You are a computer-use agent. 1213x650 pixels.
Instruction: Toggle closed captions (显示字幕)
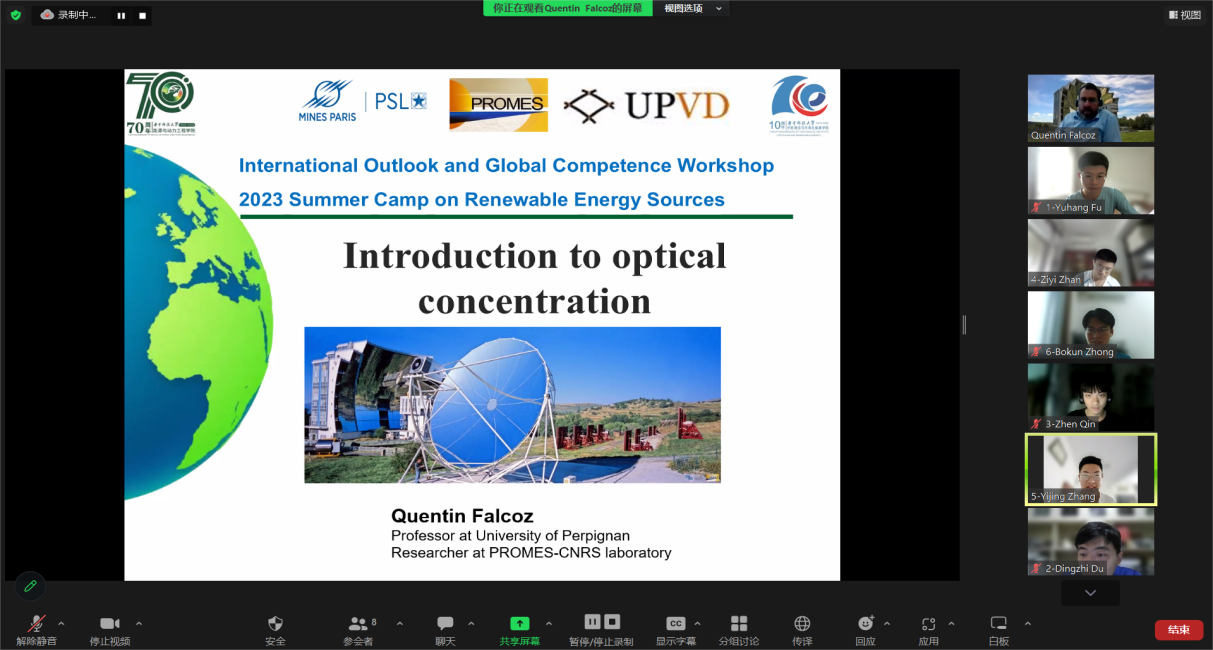coord(676,624)
